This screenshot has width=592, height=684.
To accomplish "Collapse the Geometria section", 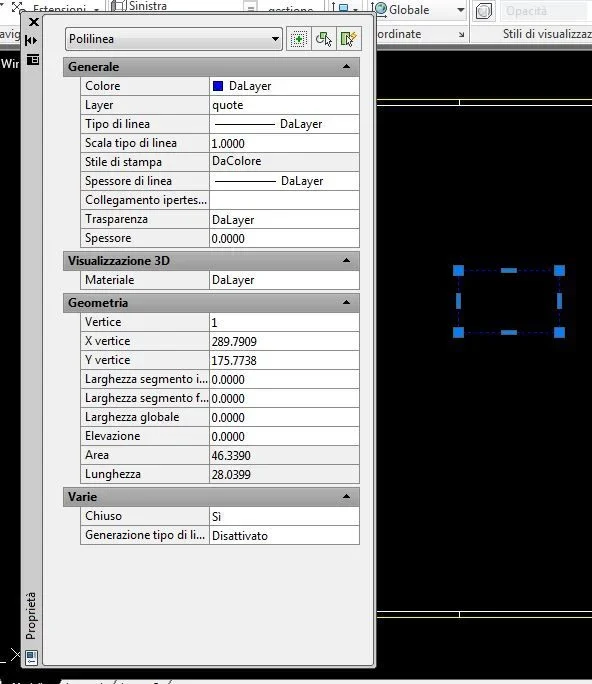I will coord(346,302).
